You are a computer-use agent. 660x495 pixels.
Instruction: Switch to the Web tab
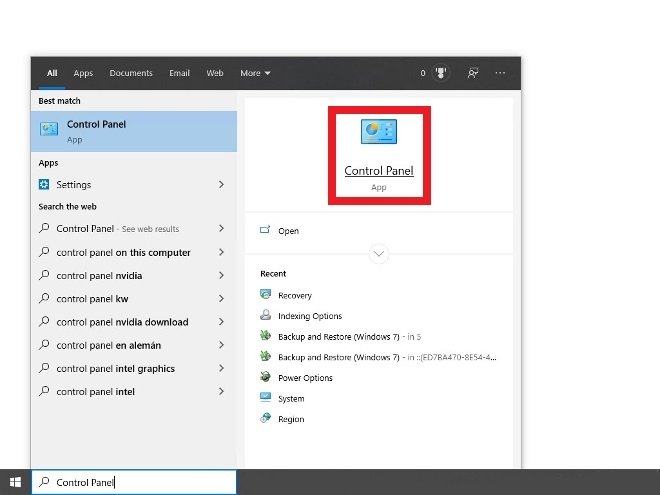[x=215, y=73]
